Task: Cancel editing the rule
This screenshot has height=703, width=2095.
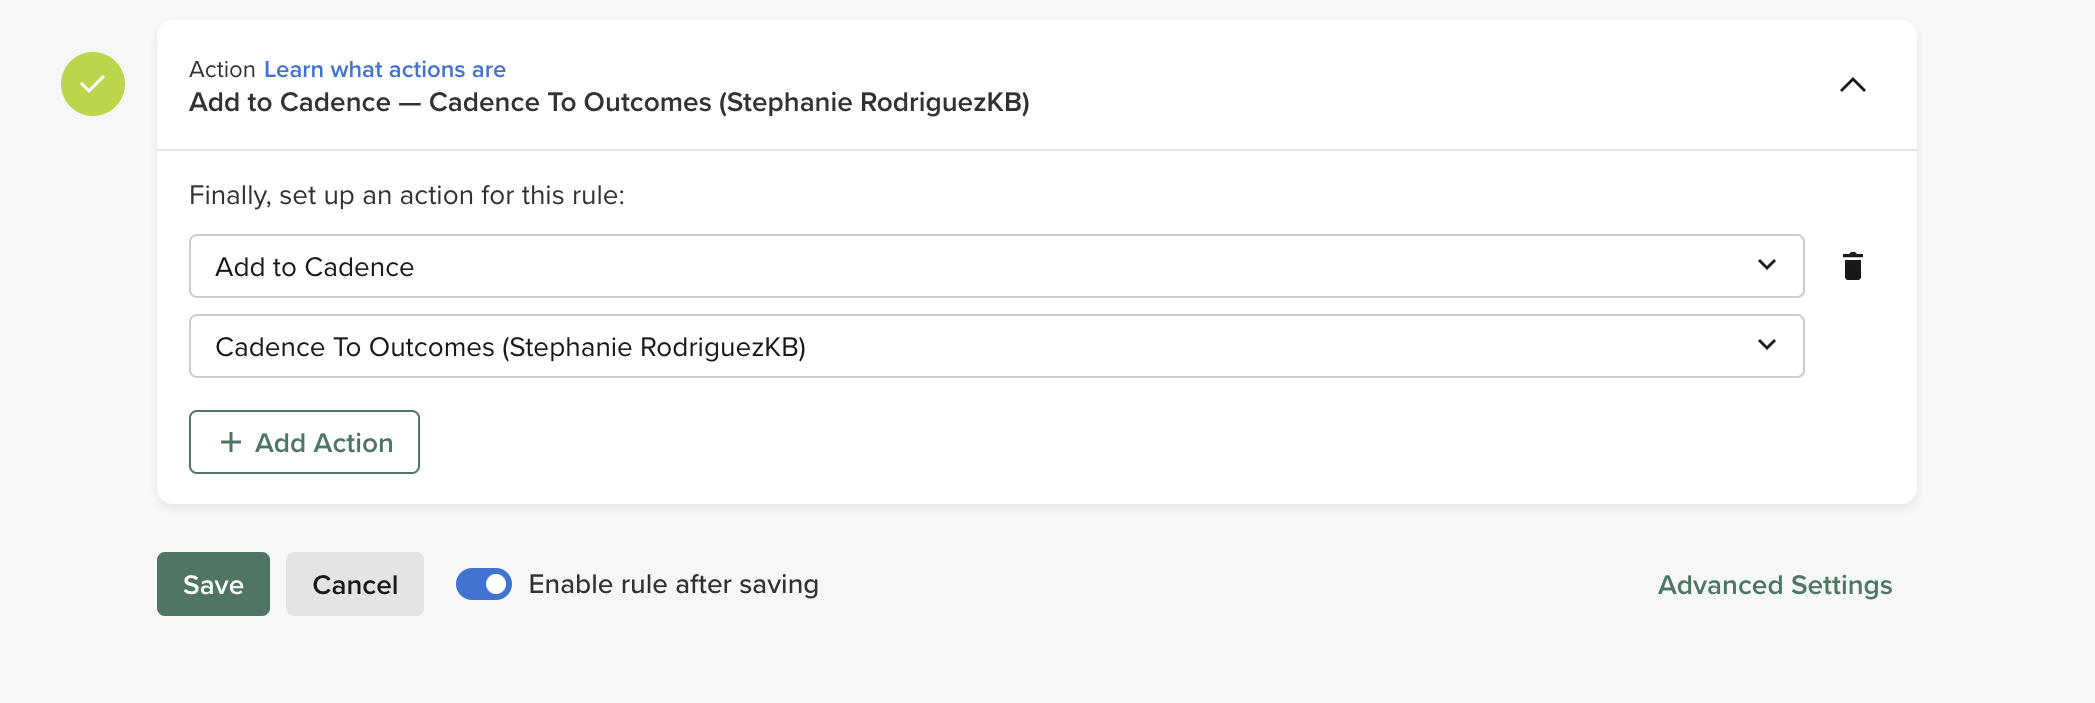Action: coord(354,584)
